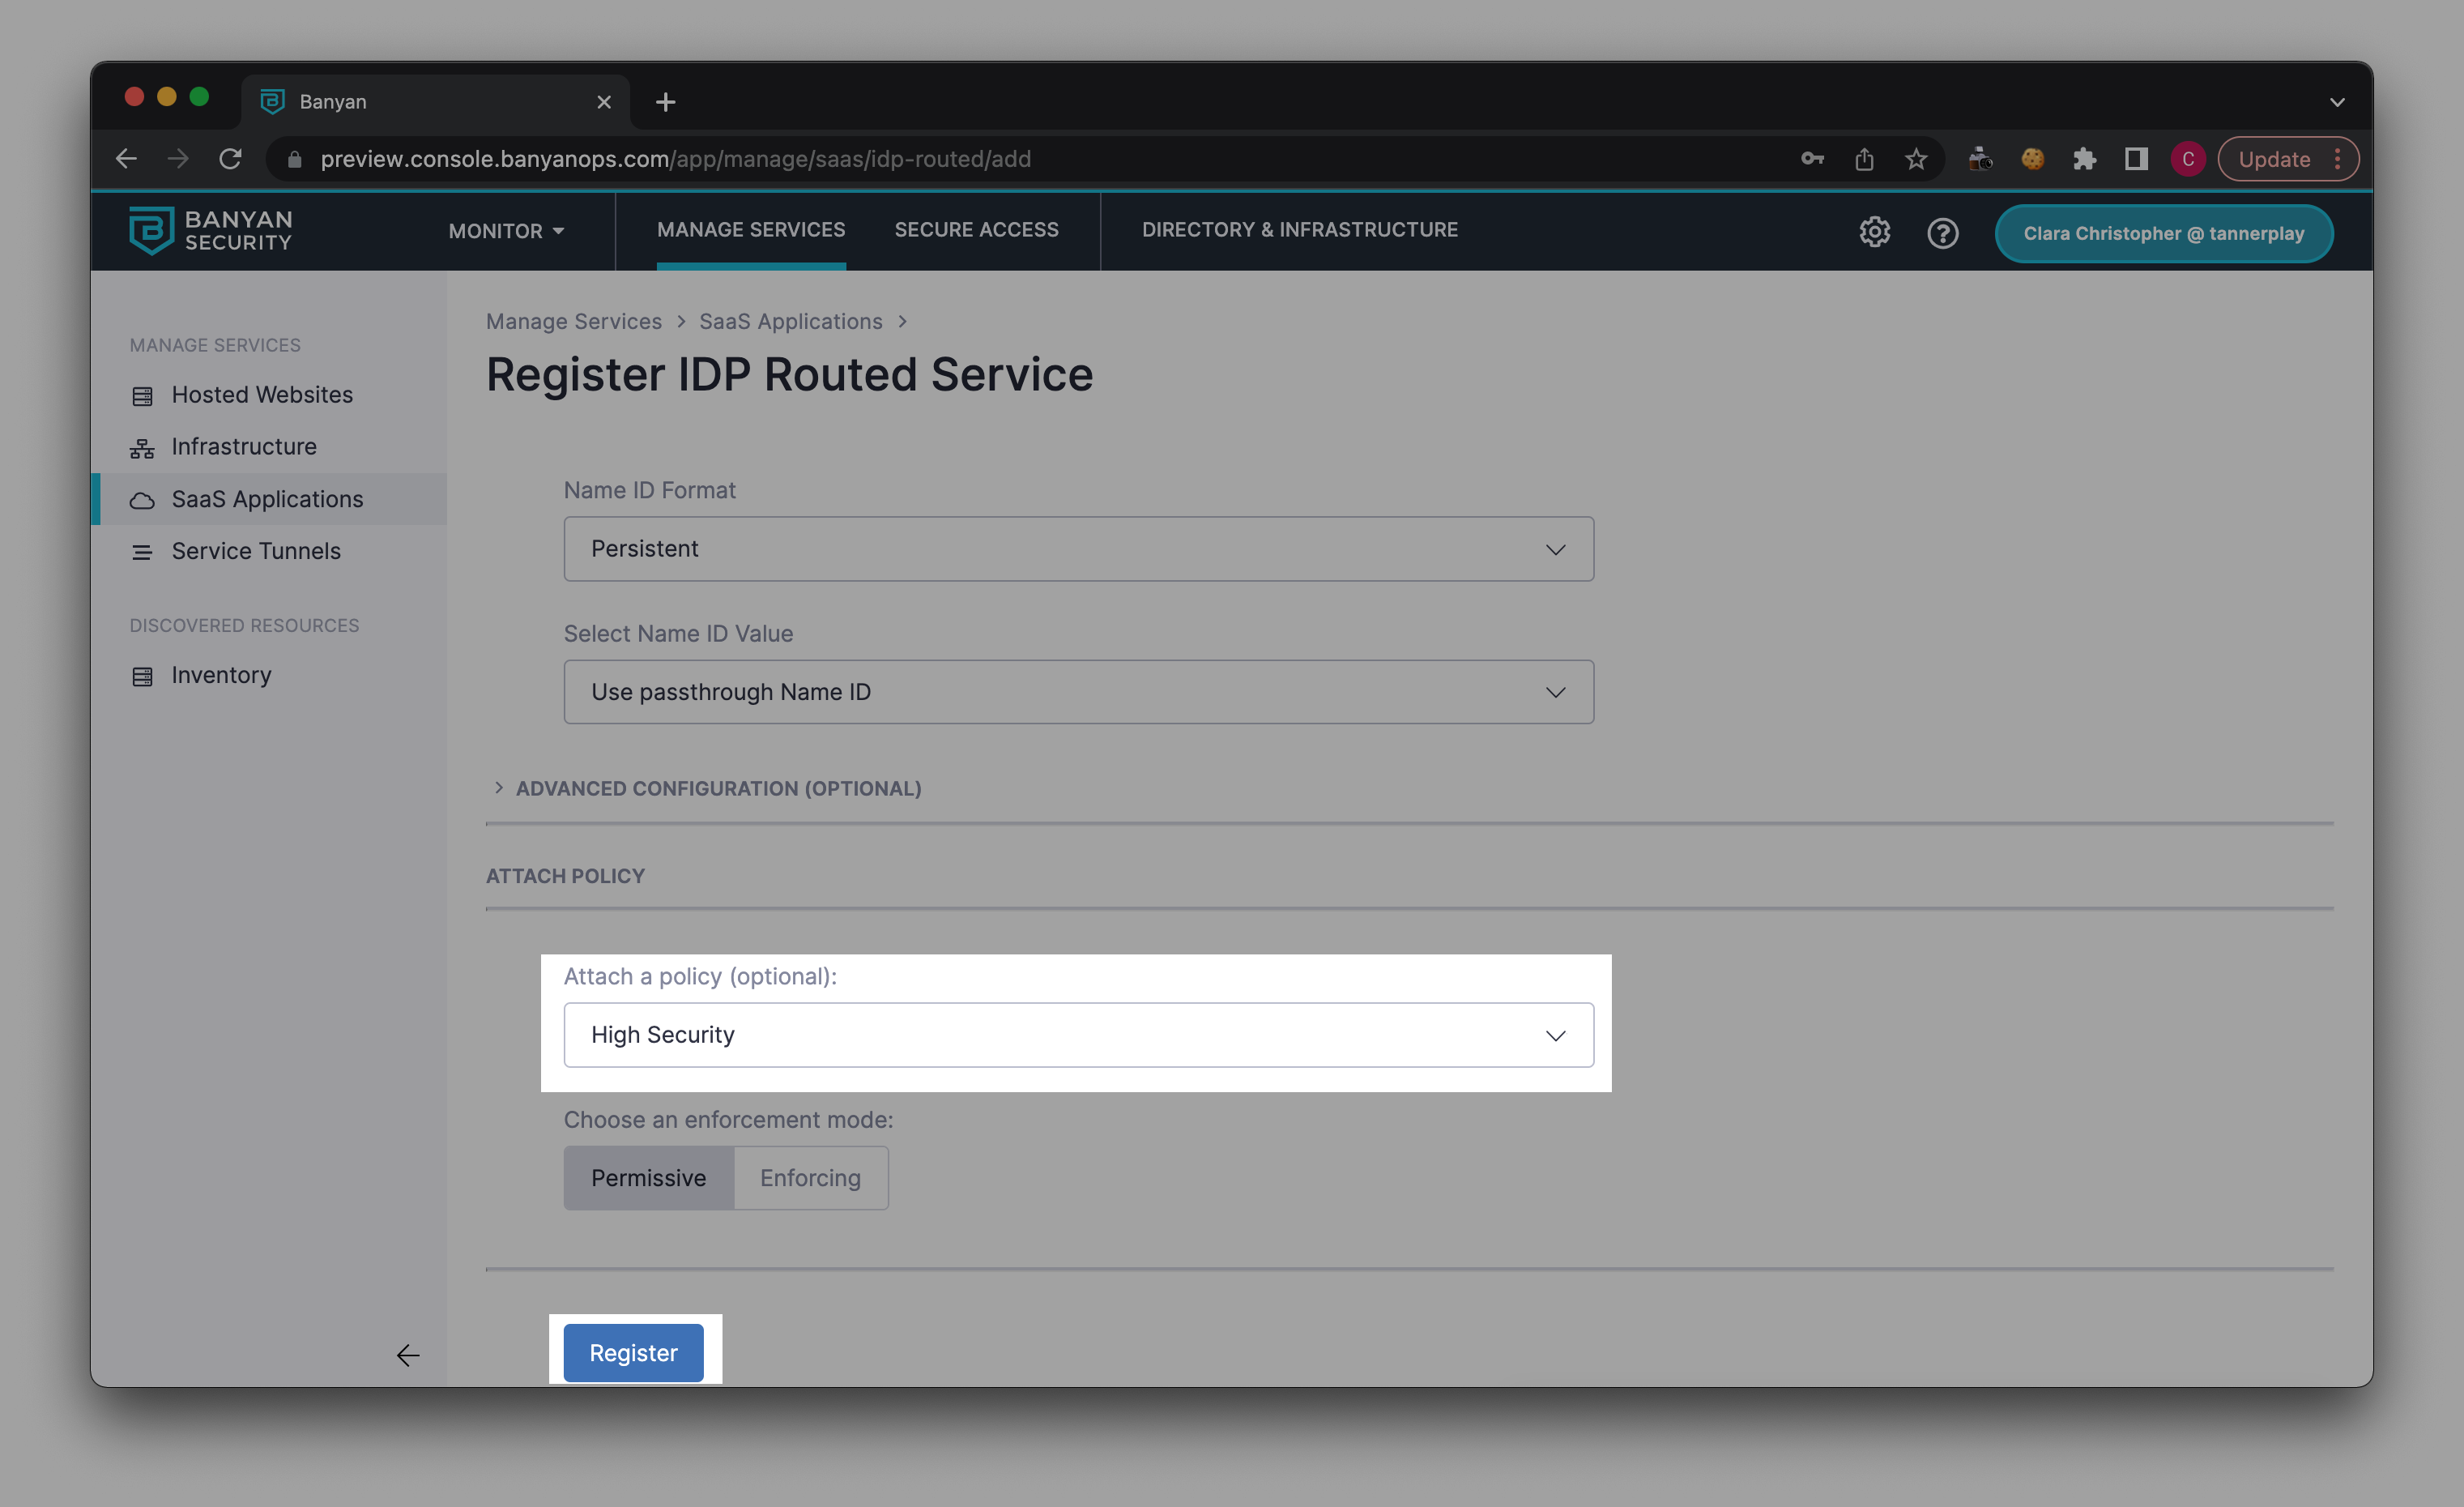
Task: Click the settings gear icon
Action: pyautogui.click(x=1874, y=232)
